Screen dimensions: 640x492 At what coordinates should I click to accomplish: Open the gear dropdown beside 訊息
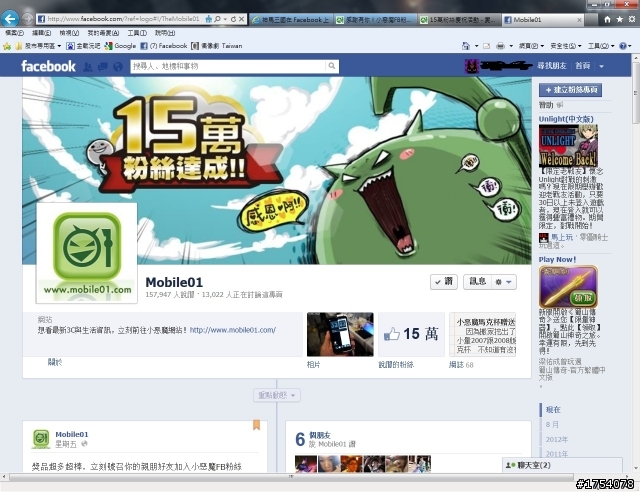click(x=503, y=282)
